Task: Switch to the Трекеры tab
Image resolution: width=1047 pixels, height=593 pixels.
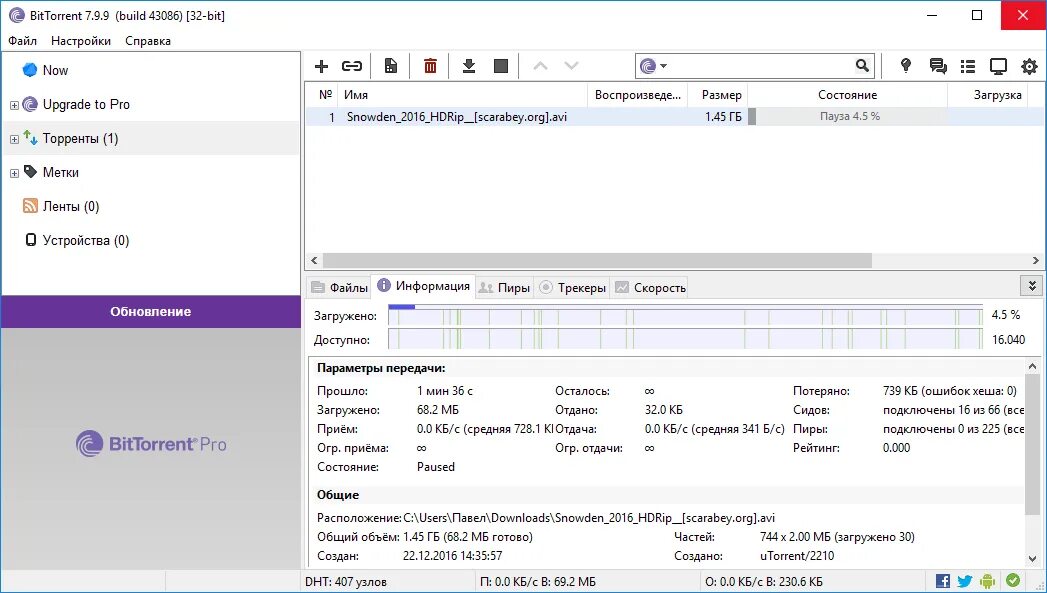Action: tap(572, 288)
